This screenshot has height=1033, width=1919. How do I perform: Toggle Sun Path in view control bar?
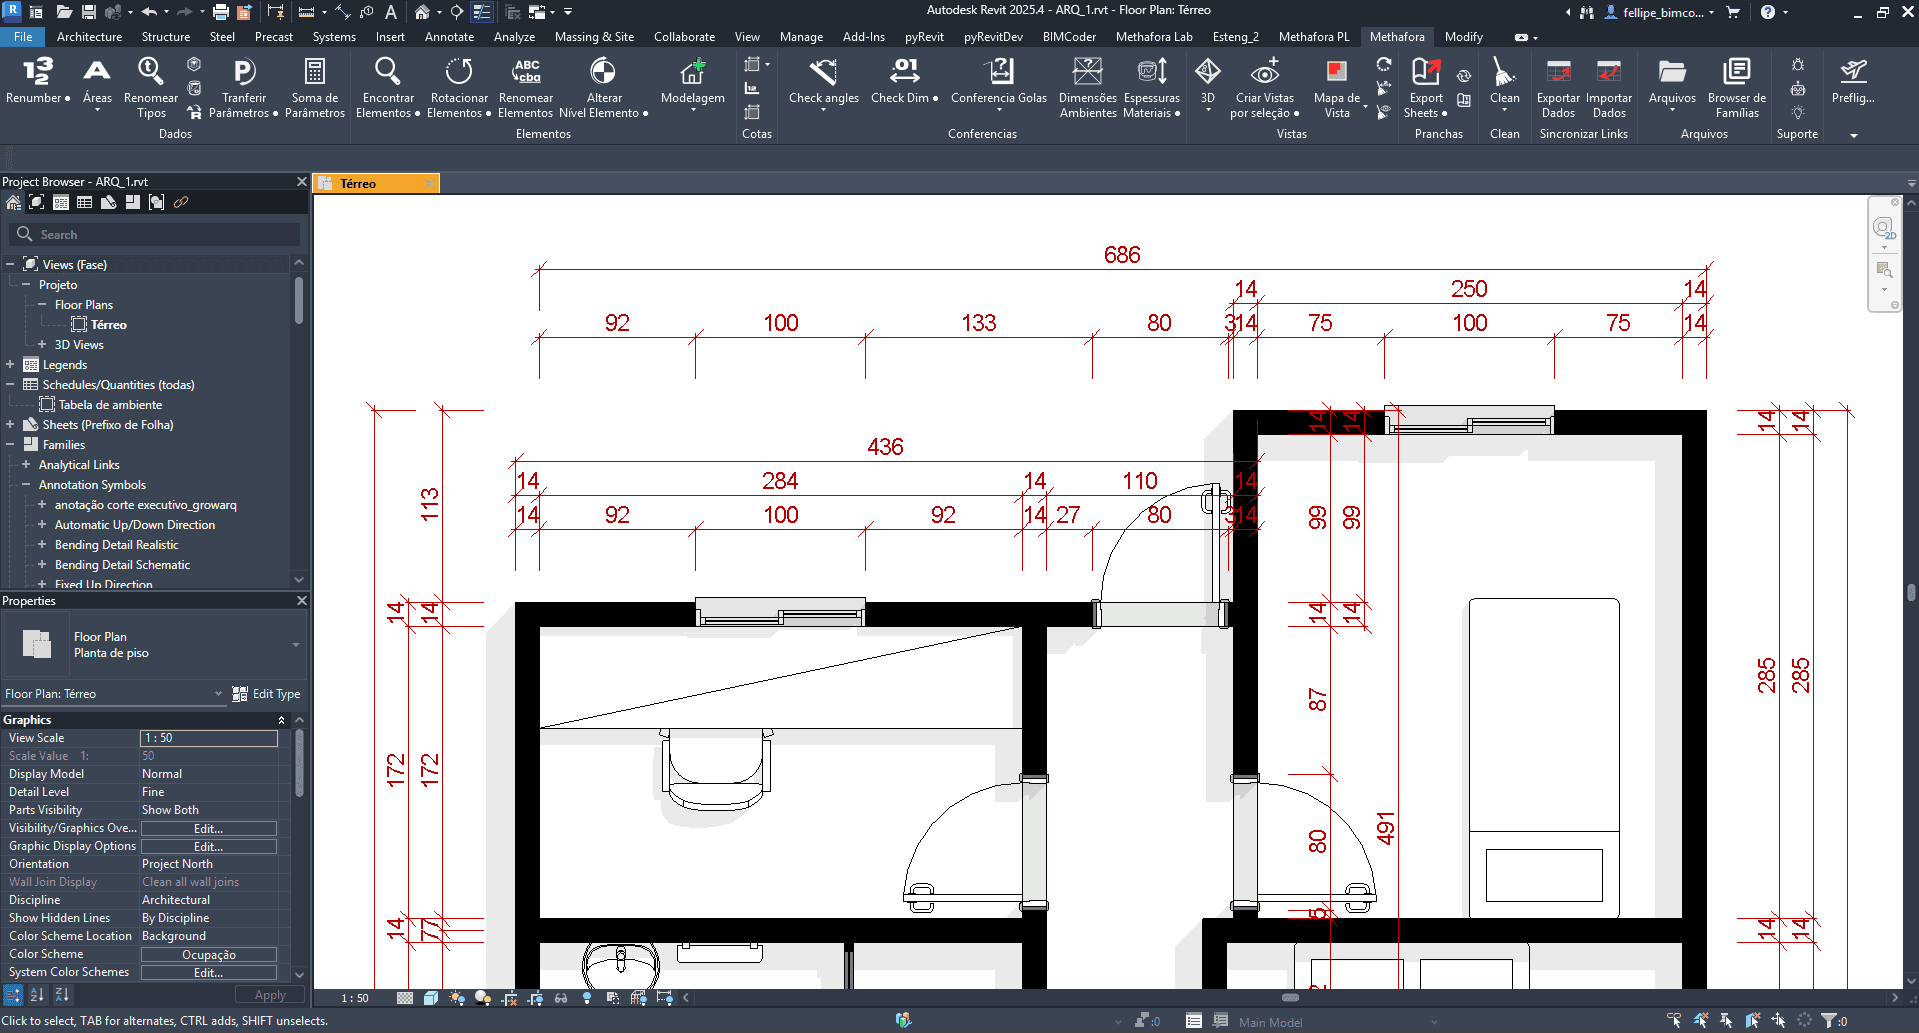click(457, 998)
